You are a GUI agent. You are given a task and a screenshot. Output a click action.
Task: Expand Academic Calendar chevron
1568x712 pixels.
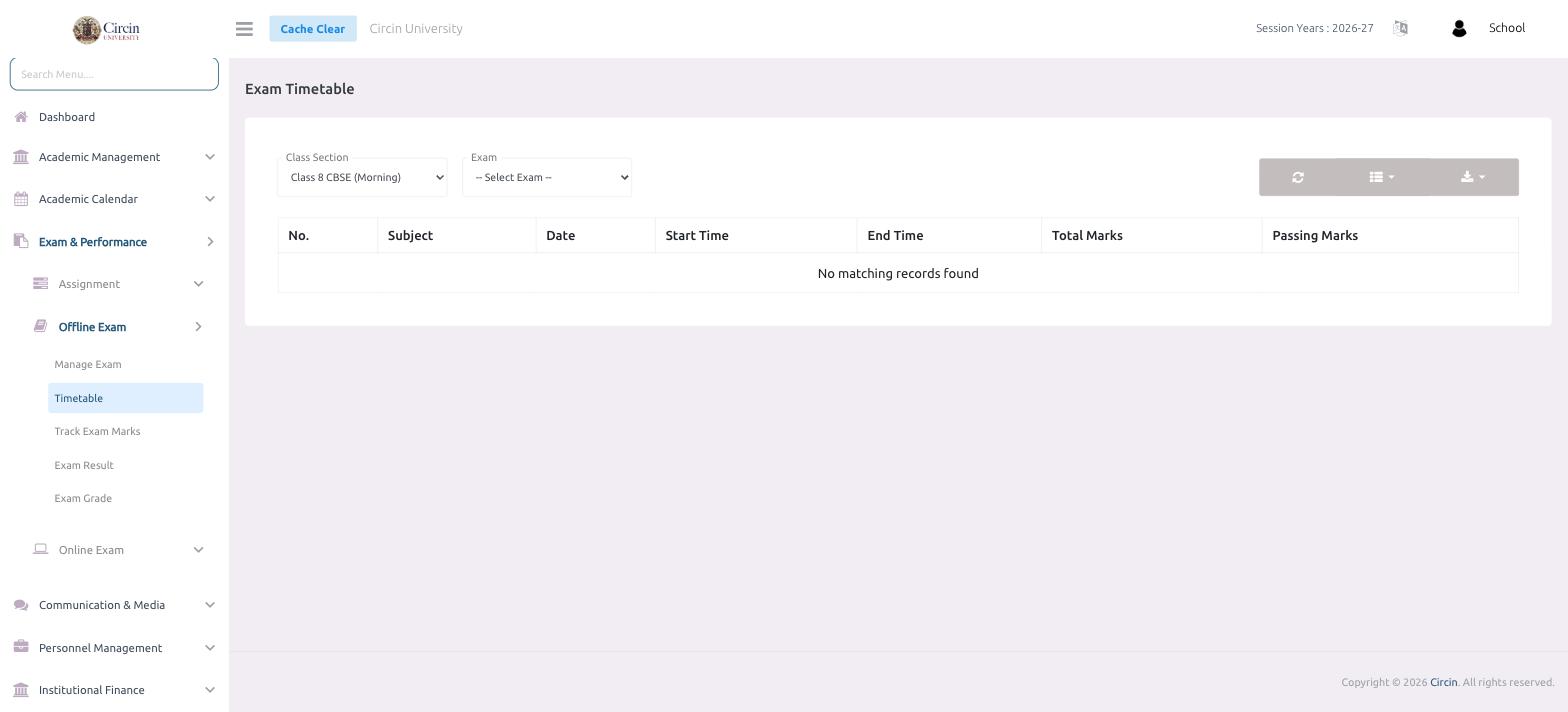(x=210, y=199)
